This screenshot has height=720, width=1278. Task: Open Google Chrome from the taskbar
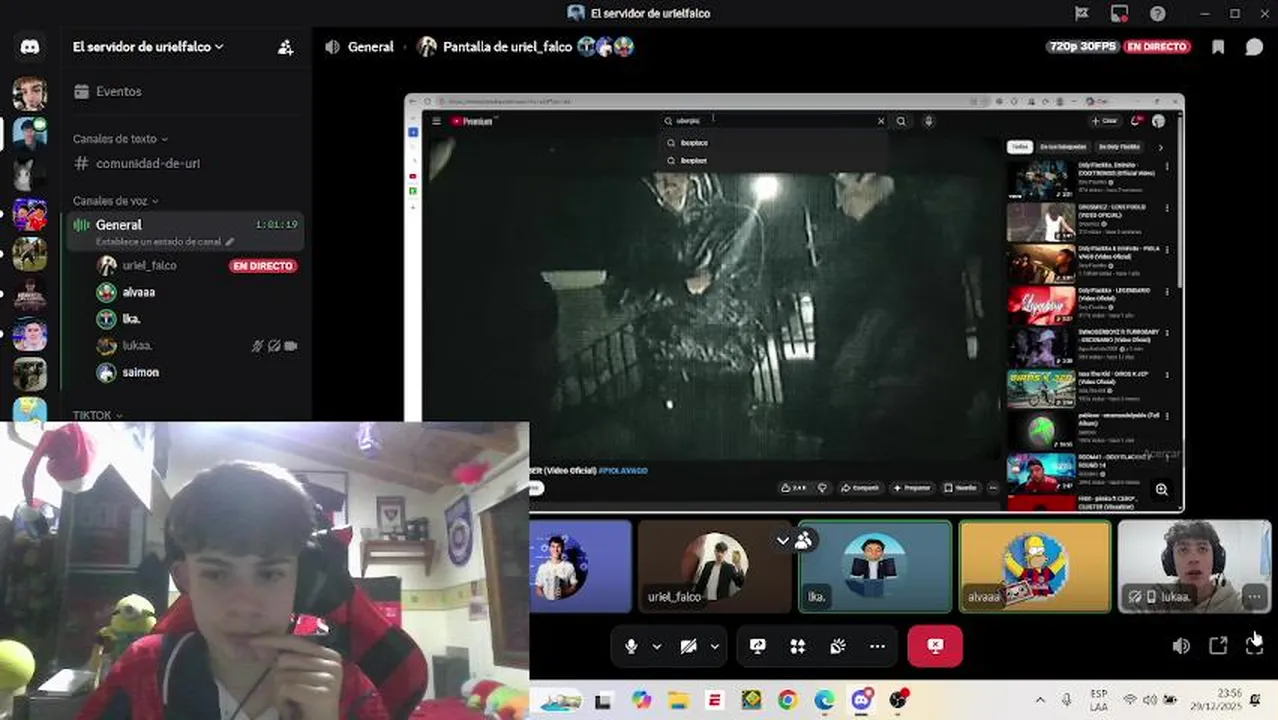[787, 701]
